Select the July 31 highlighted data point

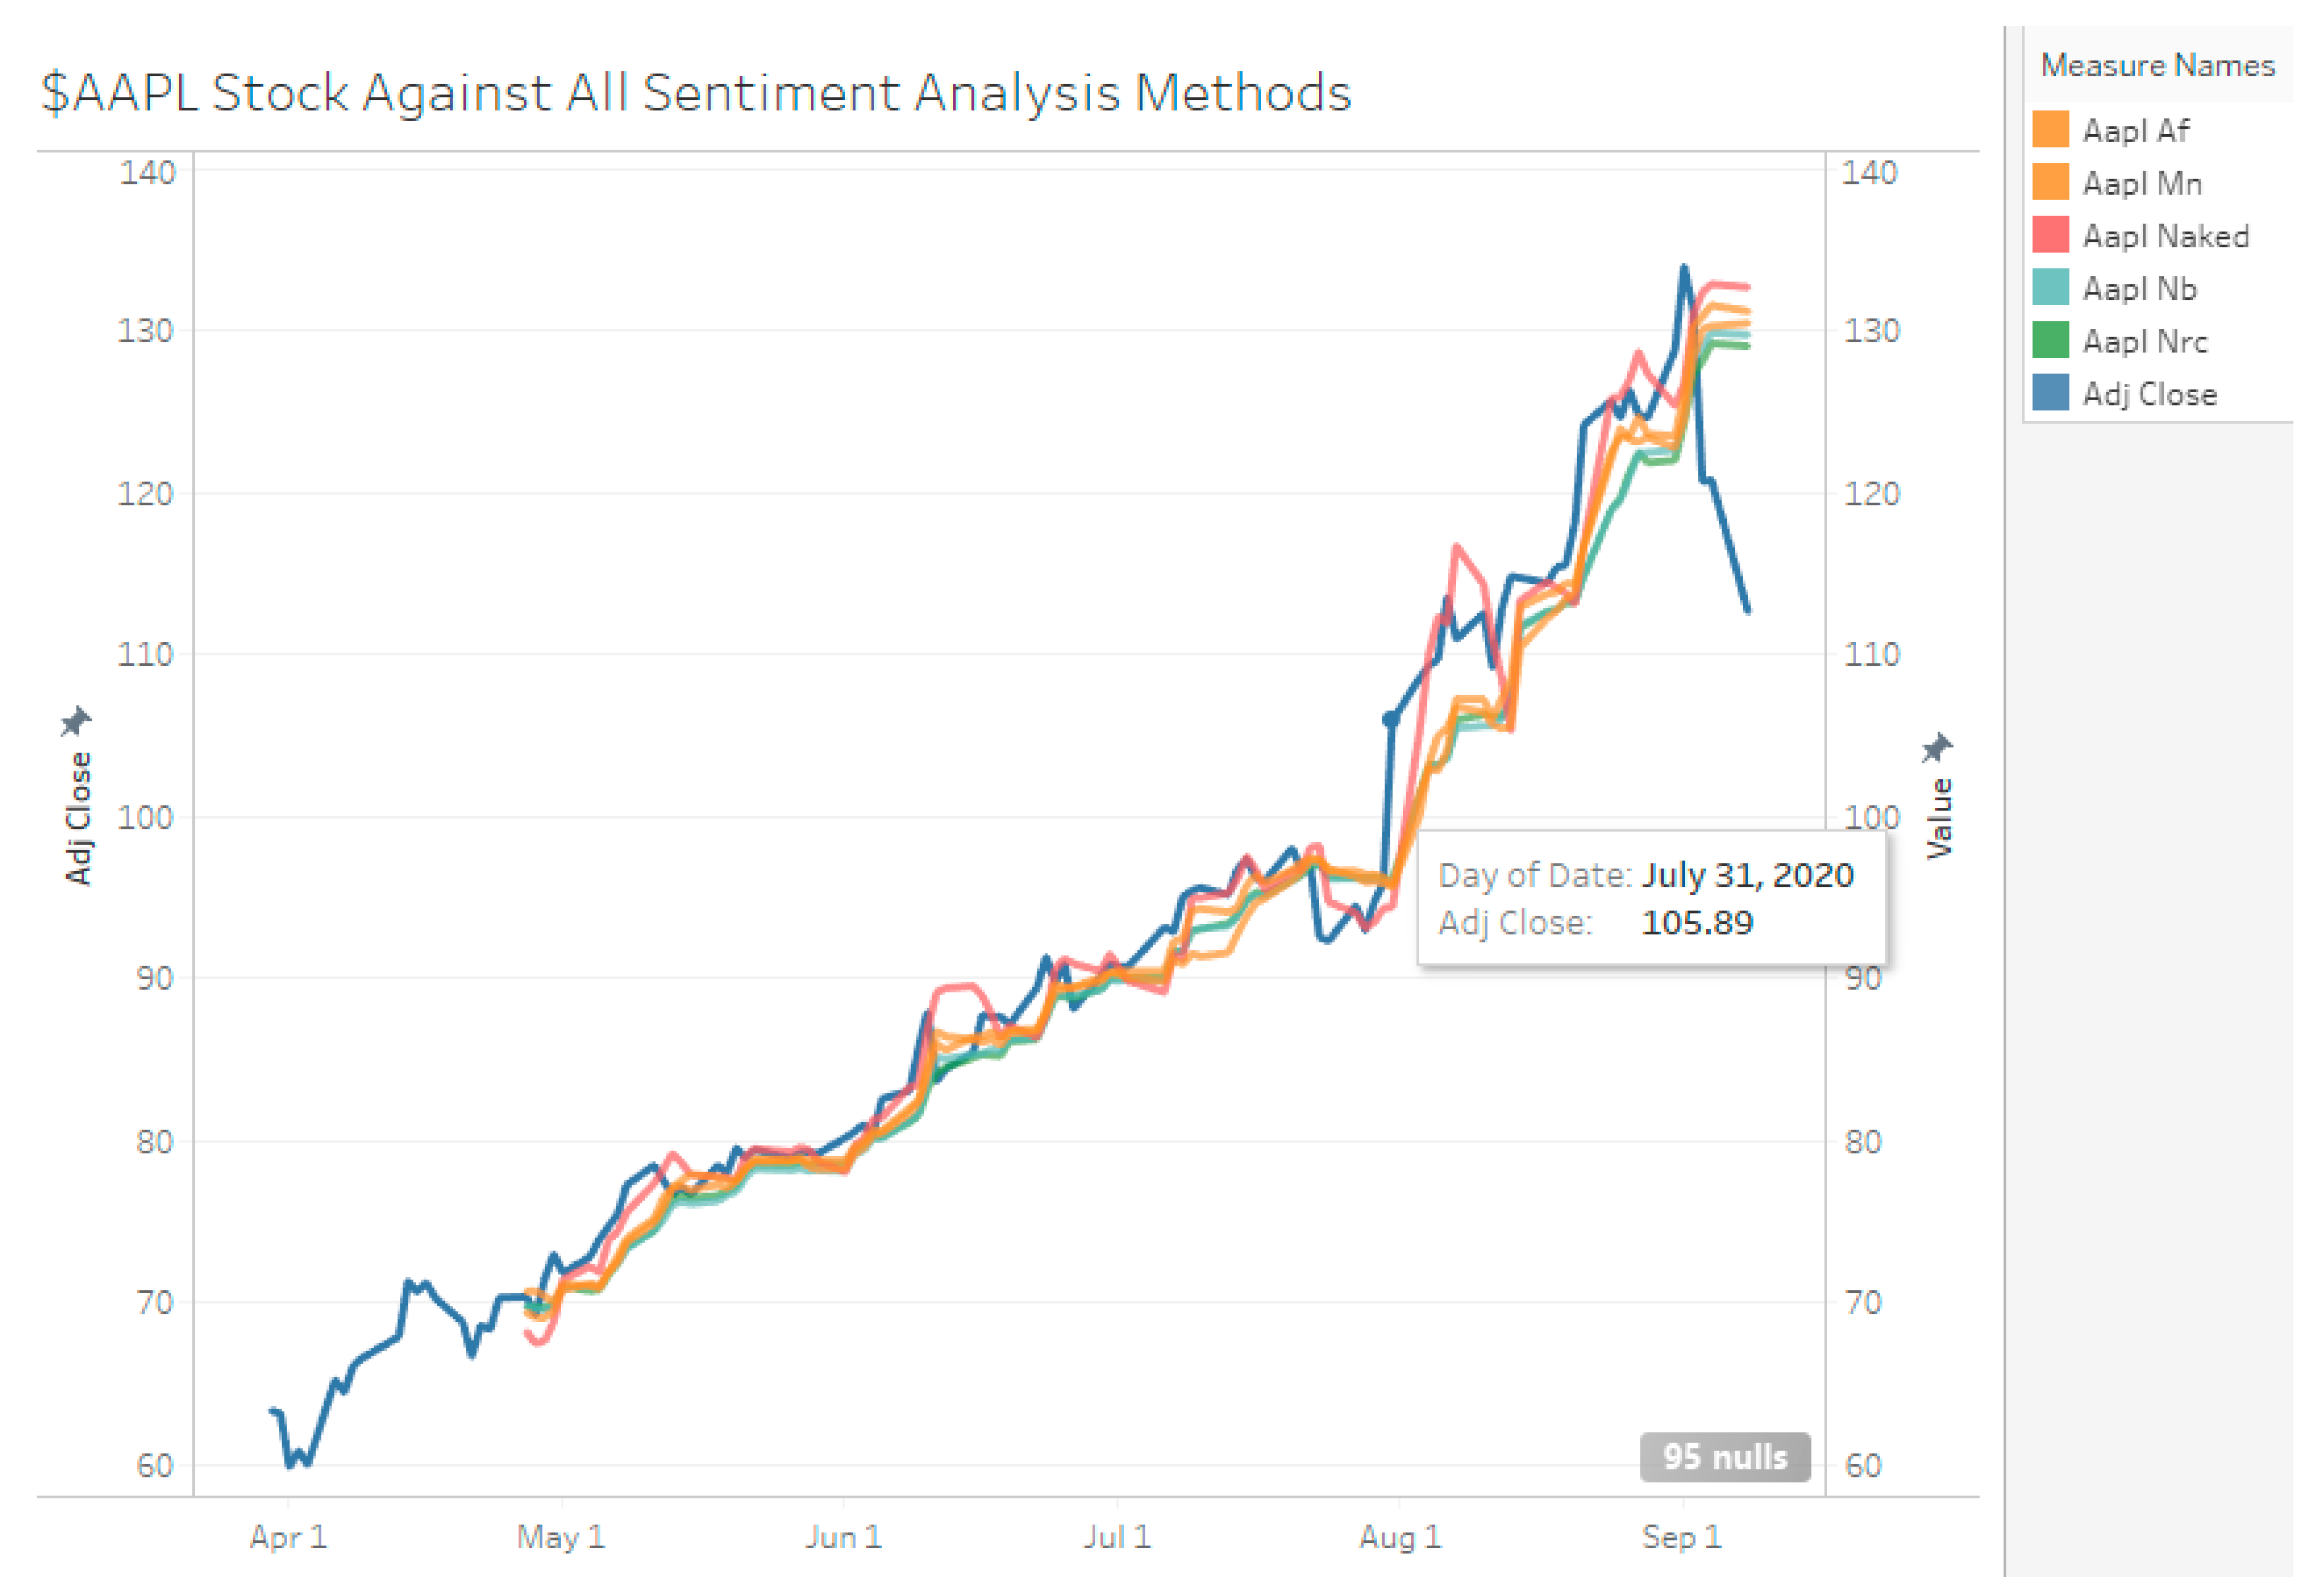[x=1390, y=719]
